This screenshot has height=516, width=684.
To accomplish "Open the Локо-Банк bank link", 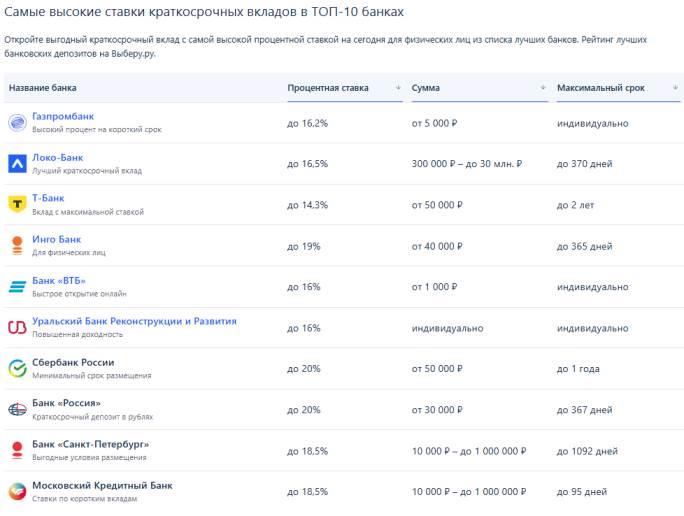I will click(x=58, y=158).
